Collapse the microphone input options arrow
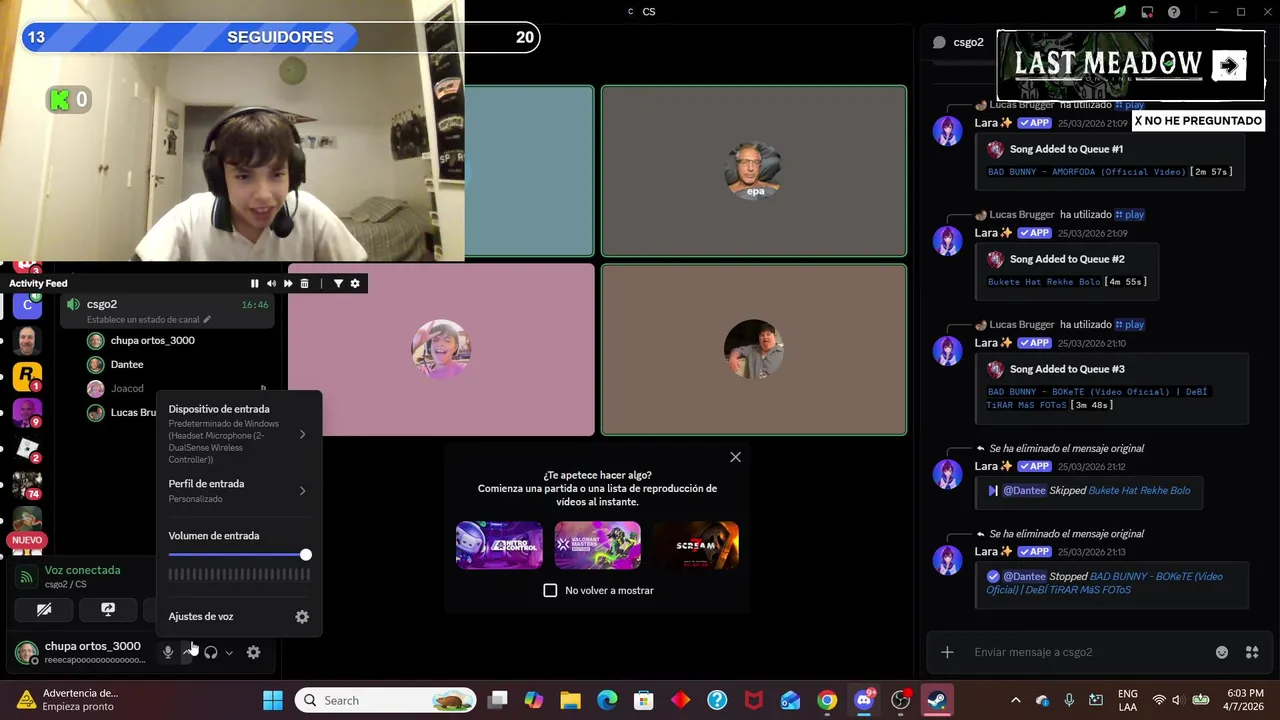1280x720 pixels. coord(187,652)
